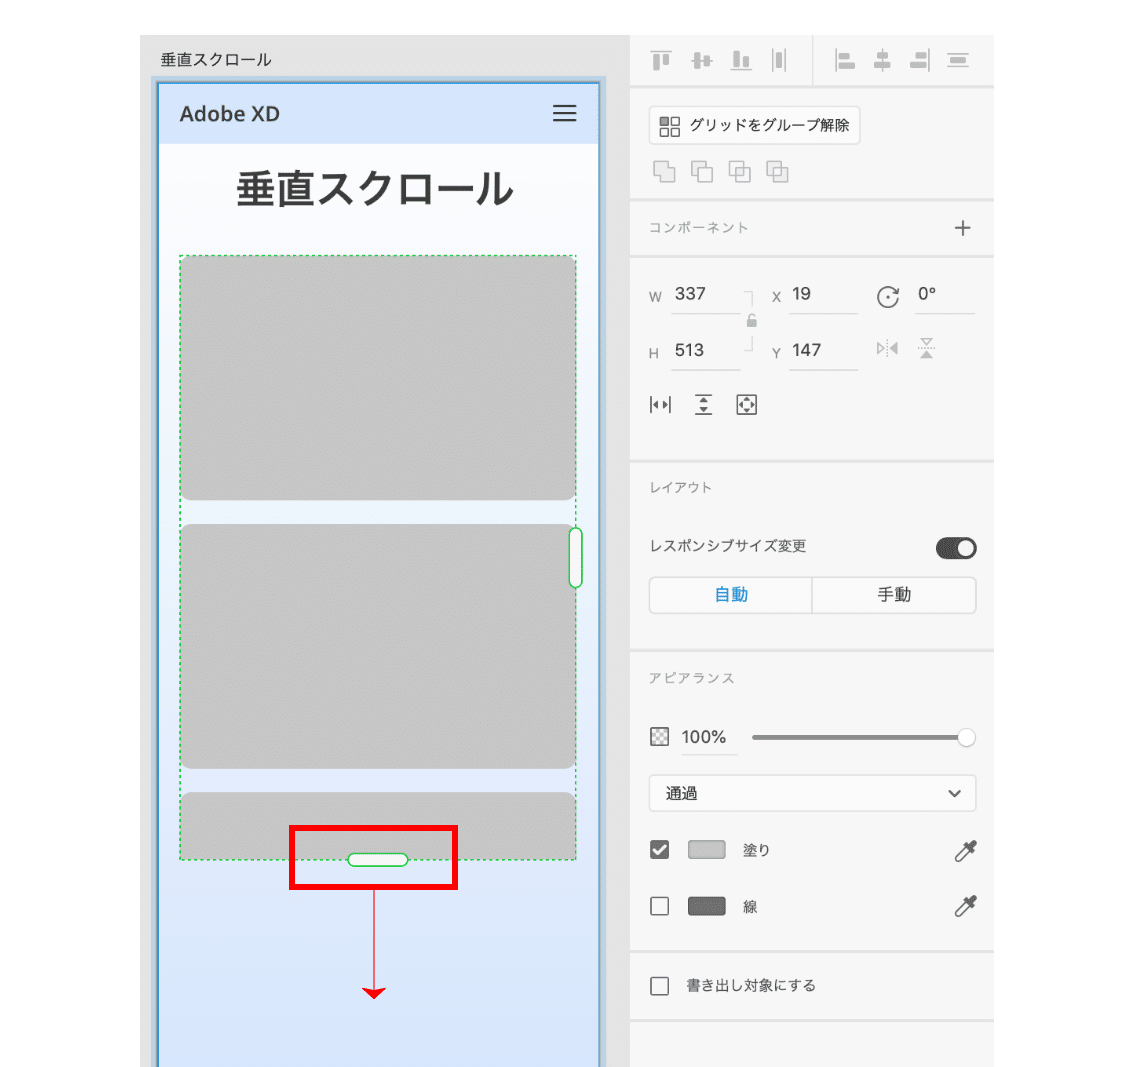The width and height of the screenshot is (1134, 1067).
Task: Click the align middle vertically icon
Action: [700, 60]
